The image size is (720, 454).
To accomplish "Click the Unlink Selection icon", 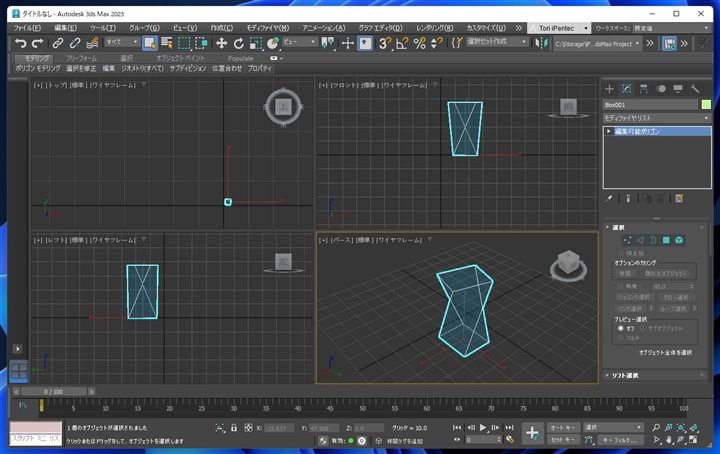I will coord(75,44).
